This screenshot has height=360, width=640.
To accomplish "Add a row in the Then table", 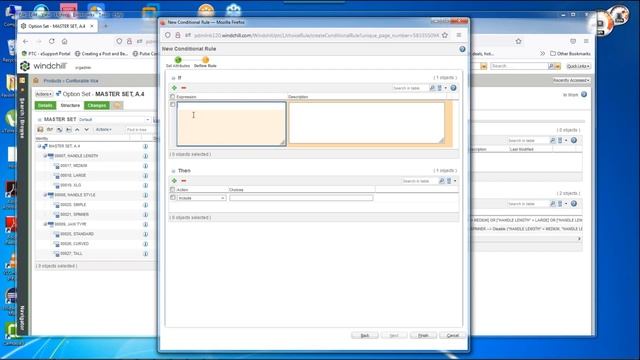I will coord(174,180).
